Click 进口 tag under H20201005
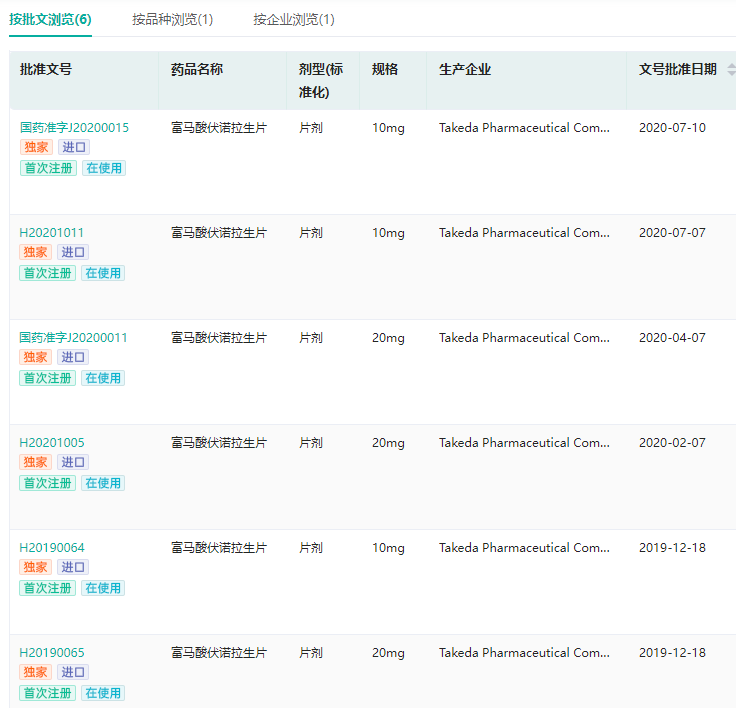The height and width of the screenshot is (708, 736). point(73,462)
